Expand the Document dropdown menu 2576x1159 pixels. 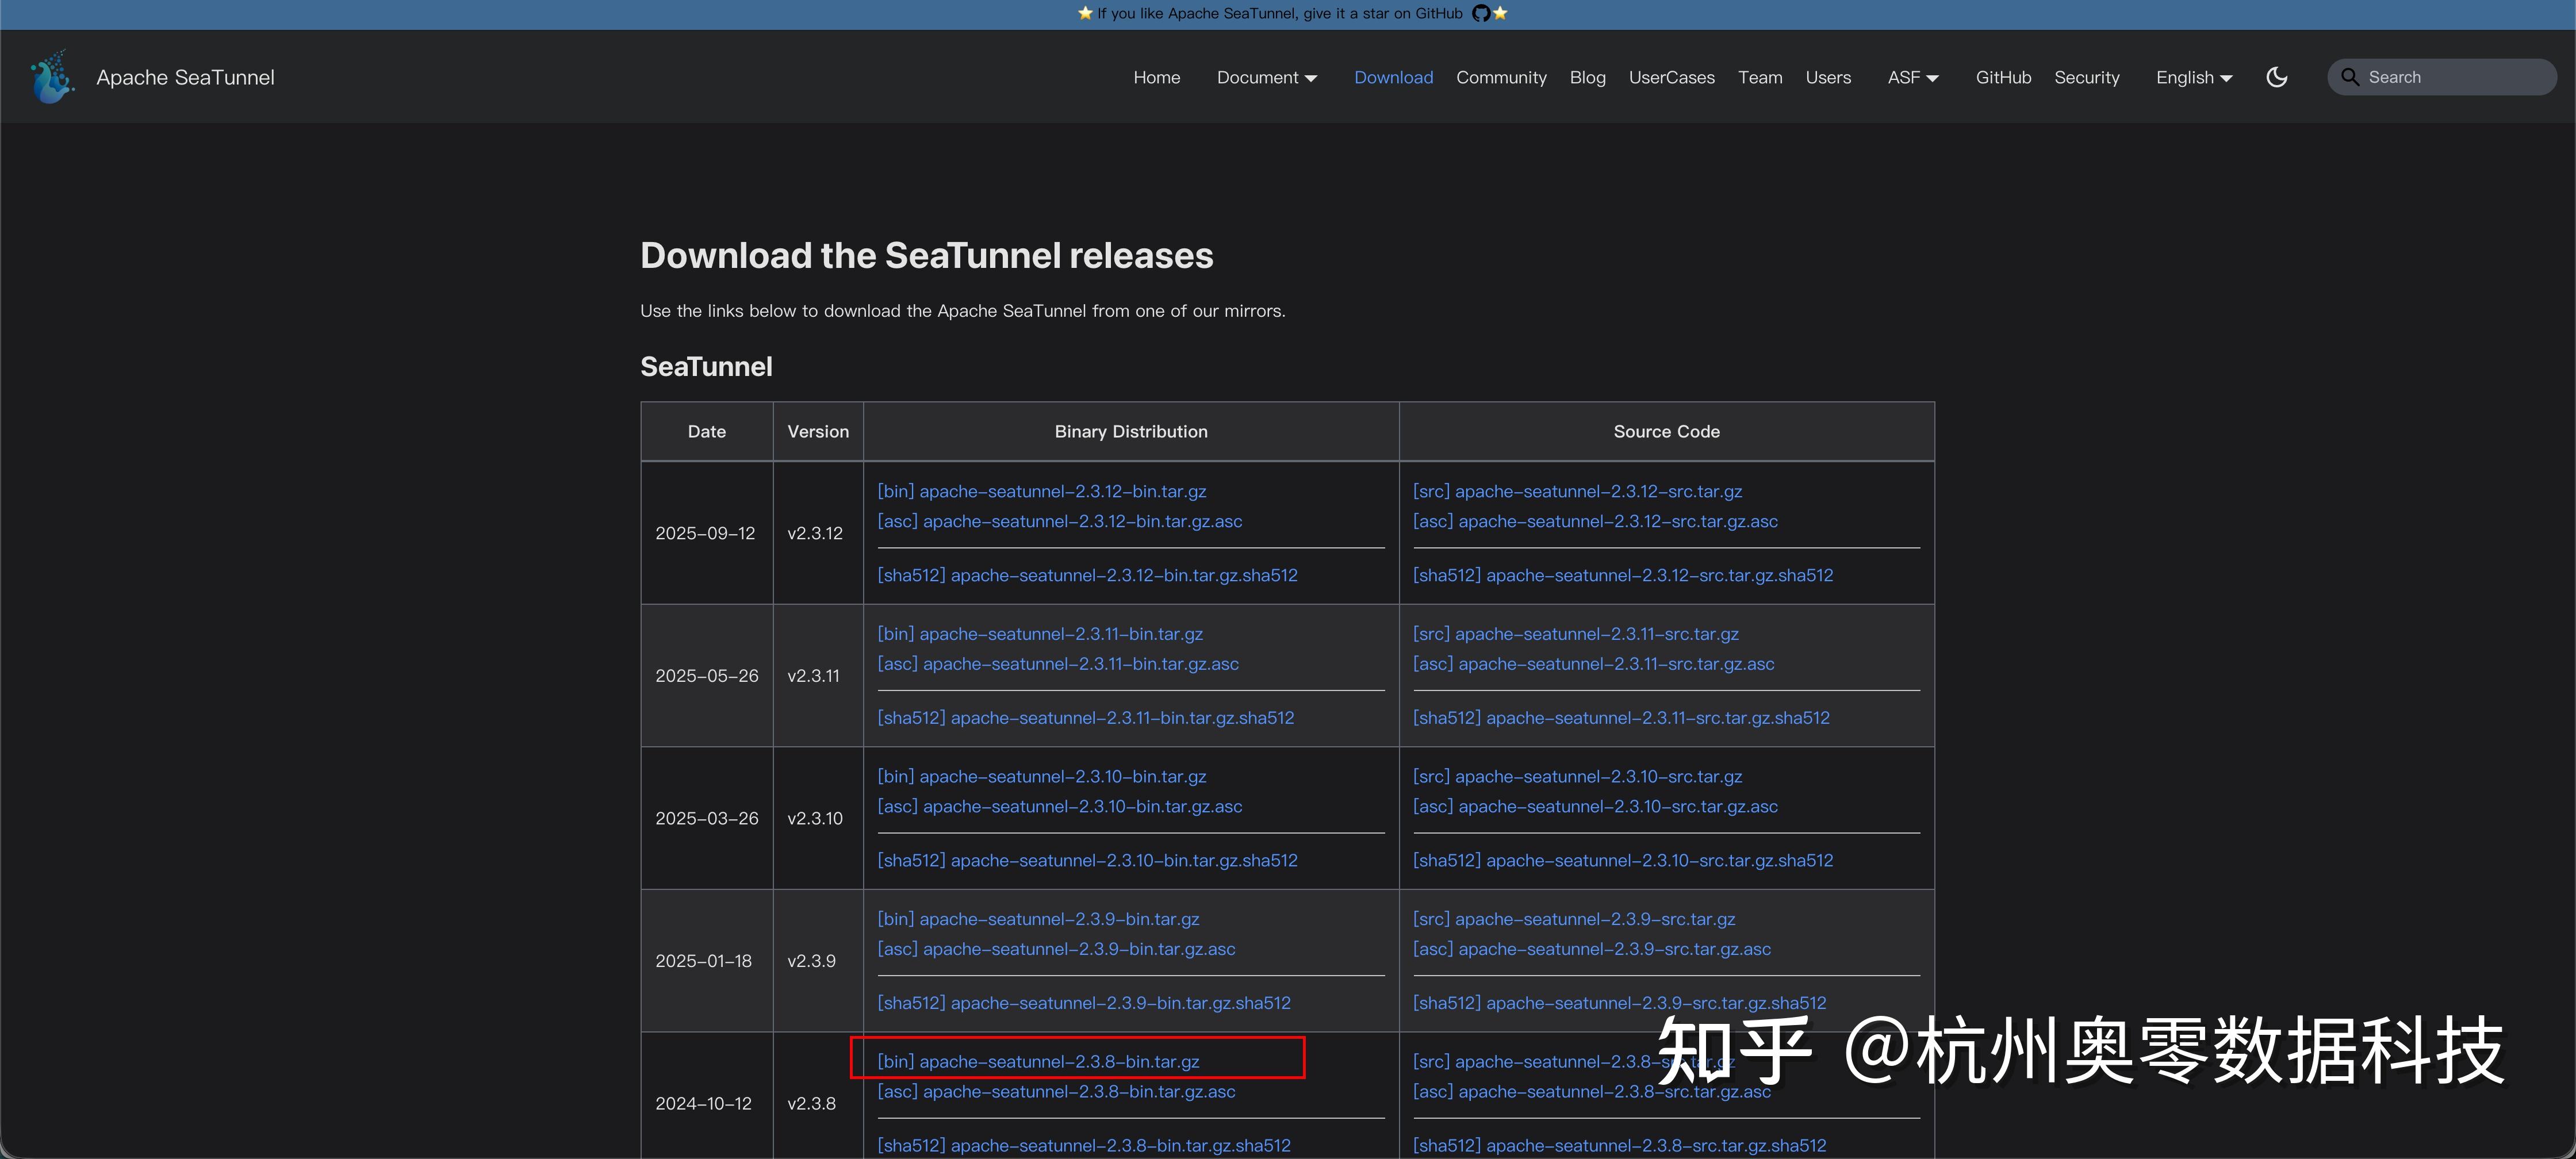pyautogui.click(x=1266, y=77)
